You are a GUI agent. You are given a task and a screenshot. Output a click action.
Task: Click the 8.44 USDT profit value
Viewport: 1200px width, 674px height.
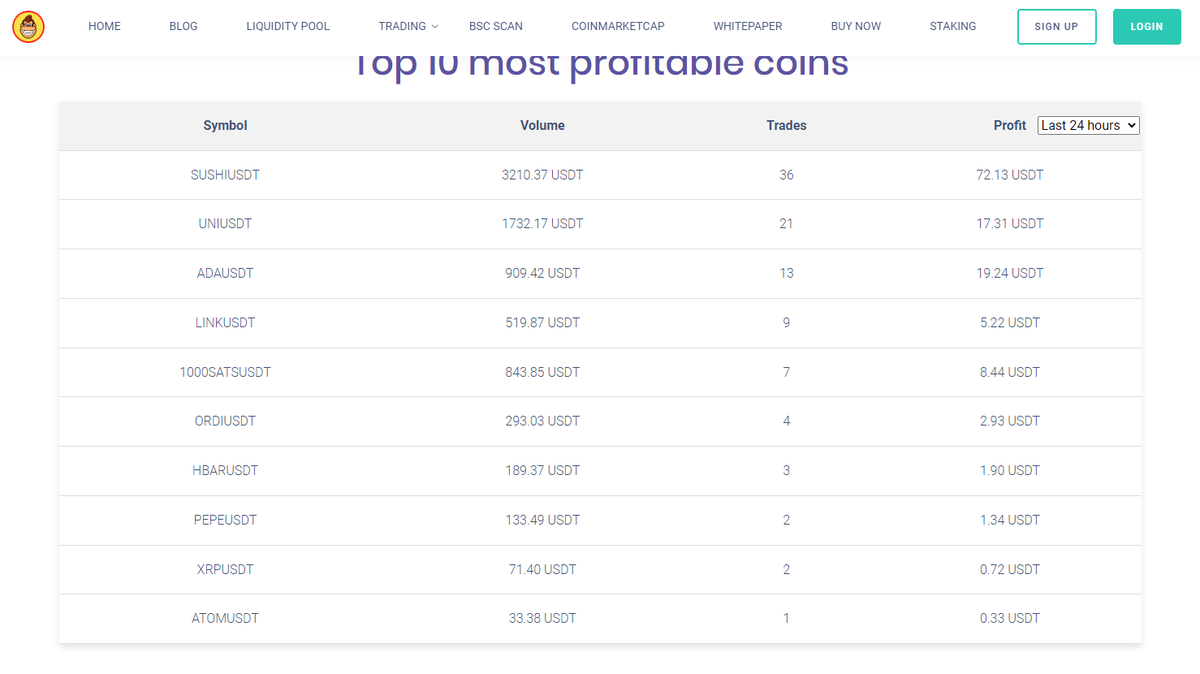(x=1010, y=372)
